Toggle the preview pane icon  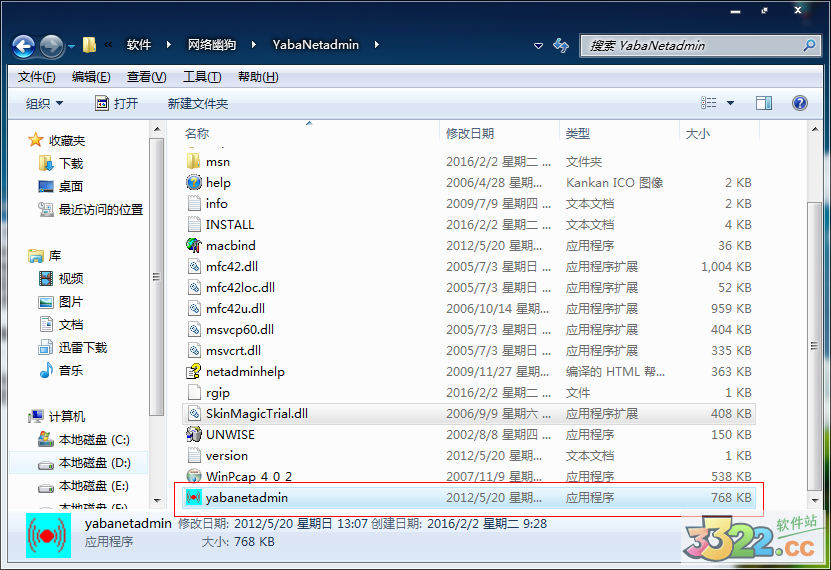pos(764,103)
